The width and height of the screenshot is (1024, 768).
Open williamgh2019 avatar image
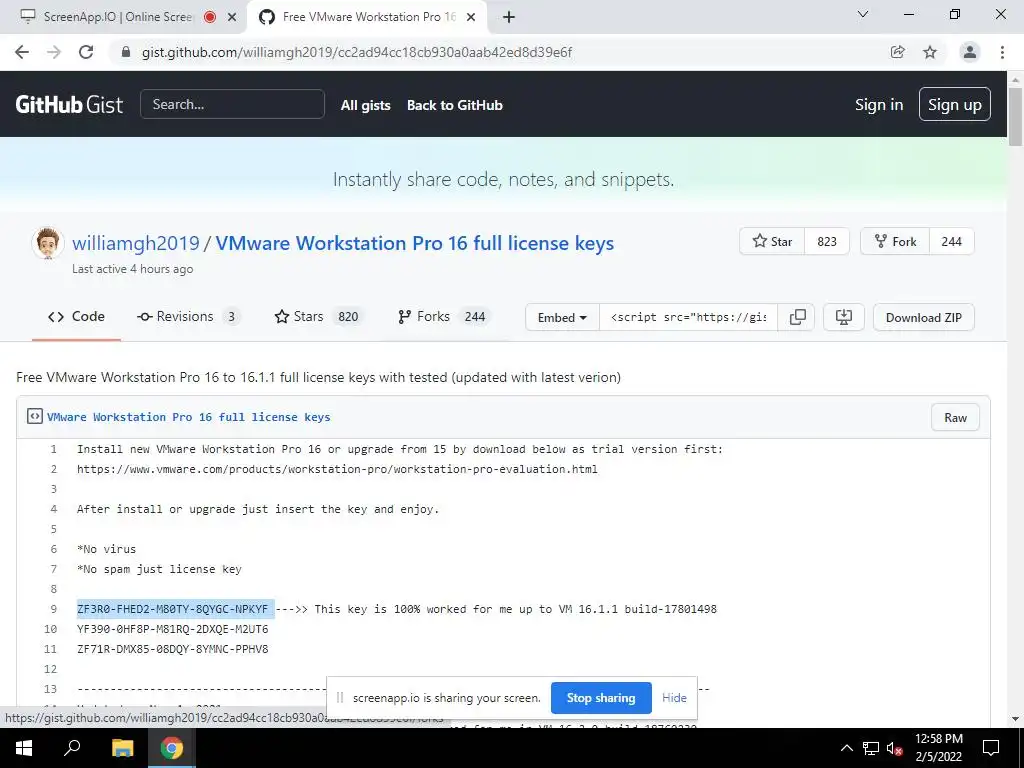pos(48,244)
